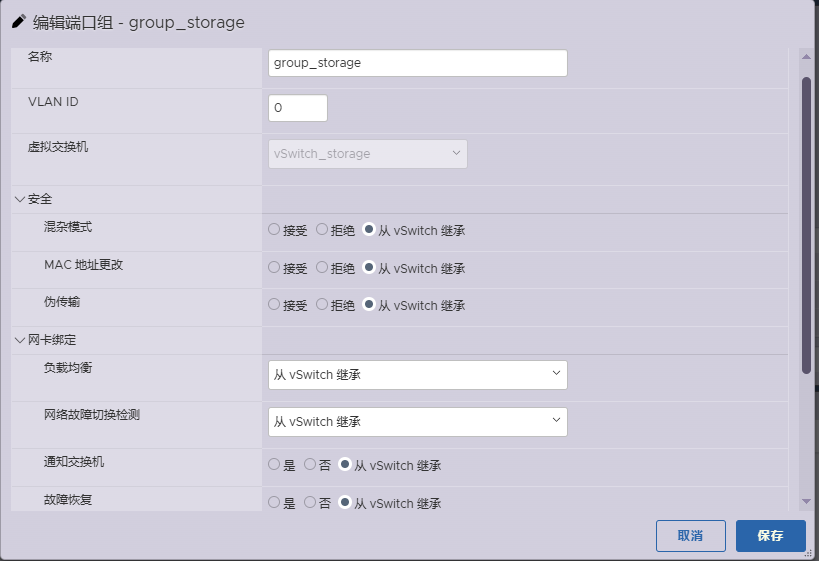Click the 名称 text field
The height and width of the screenshot is (561, 819).
point(418,63)
